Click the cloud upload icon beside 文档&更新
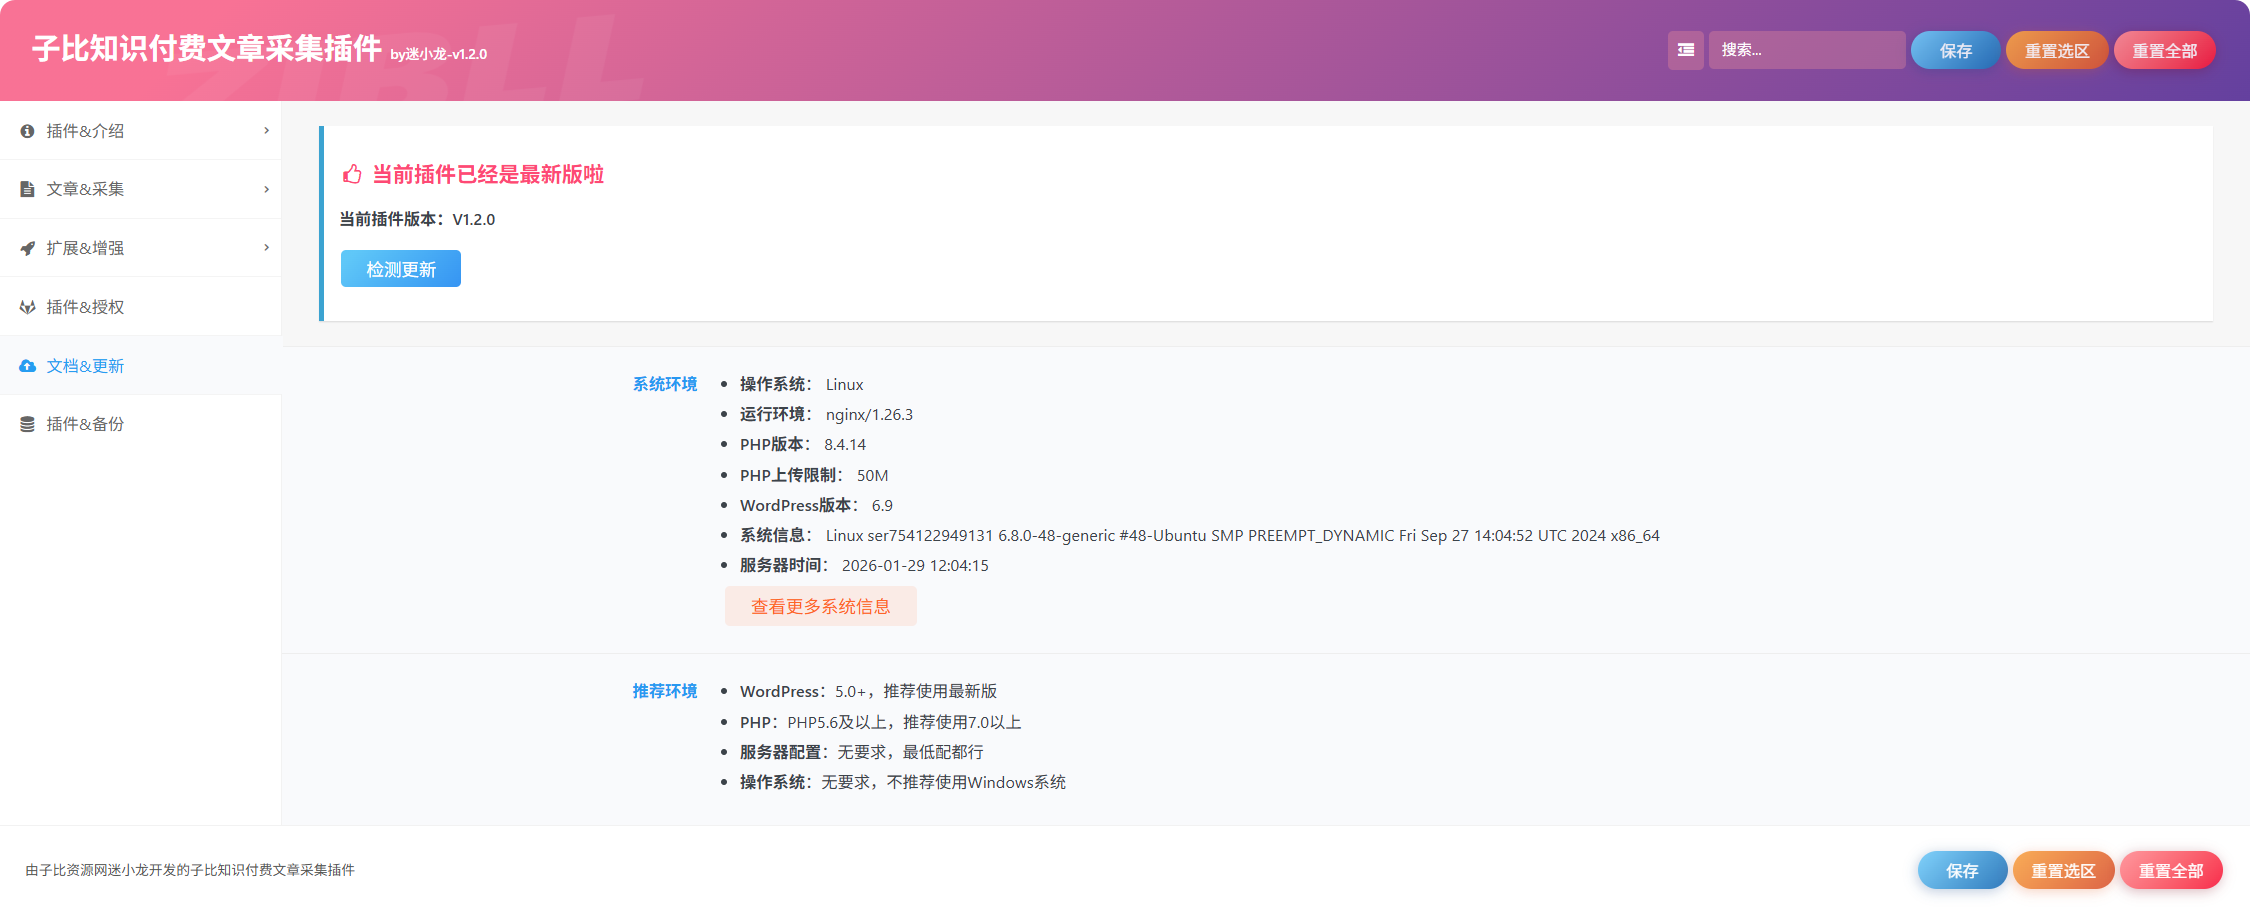 tap(27, 366)
